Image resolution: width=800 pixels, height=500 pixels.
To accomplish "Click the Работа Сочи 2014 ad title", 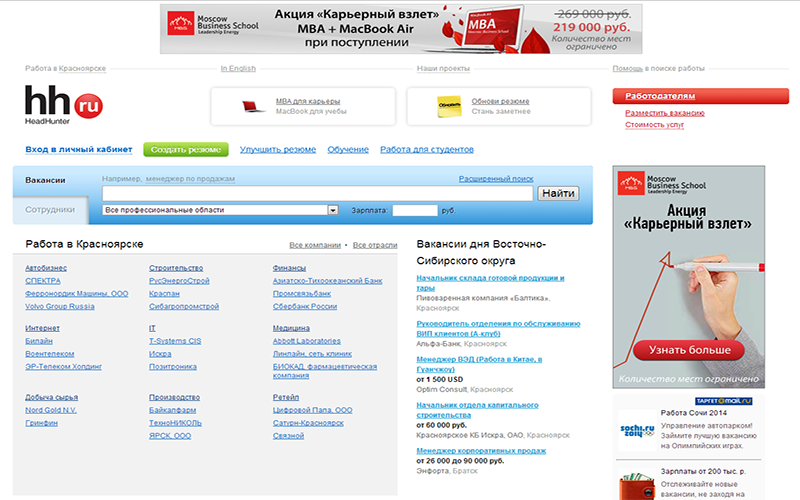I will pyautogui.click(x=693, y=413).
